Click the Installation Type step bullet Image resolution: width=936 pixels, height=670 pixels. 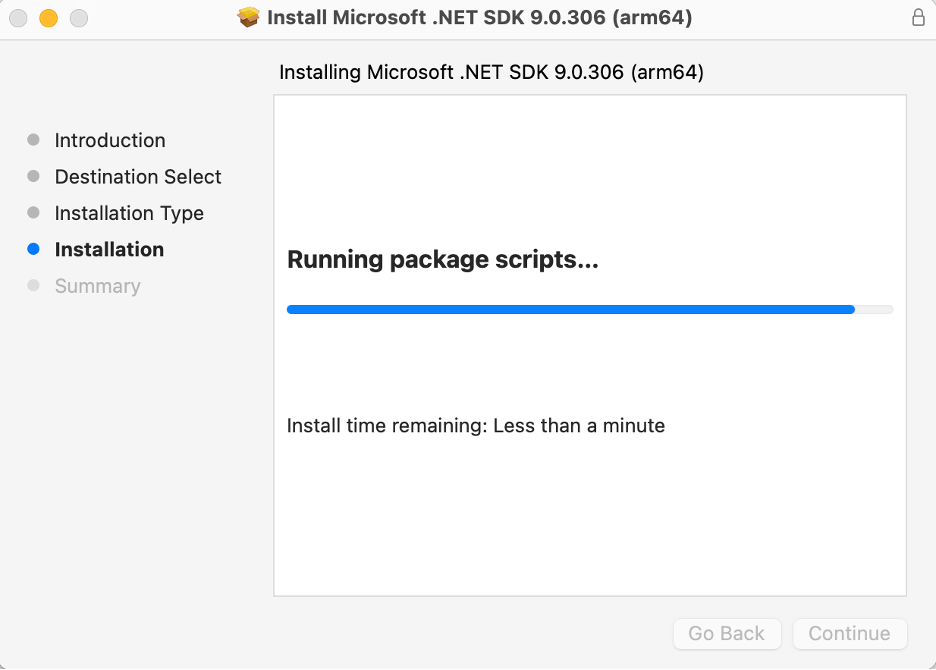point(33,213)
